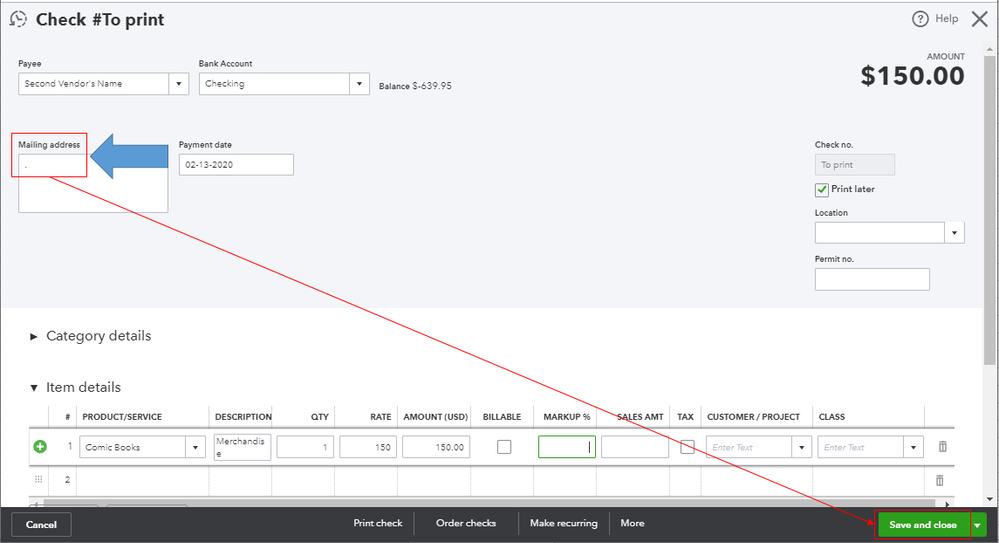Click Print check in the footer
This screenshot has width=999, height=543.
coord(378,523)
